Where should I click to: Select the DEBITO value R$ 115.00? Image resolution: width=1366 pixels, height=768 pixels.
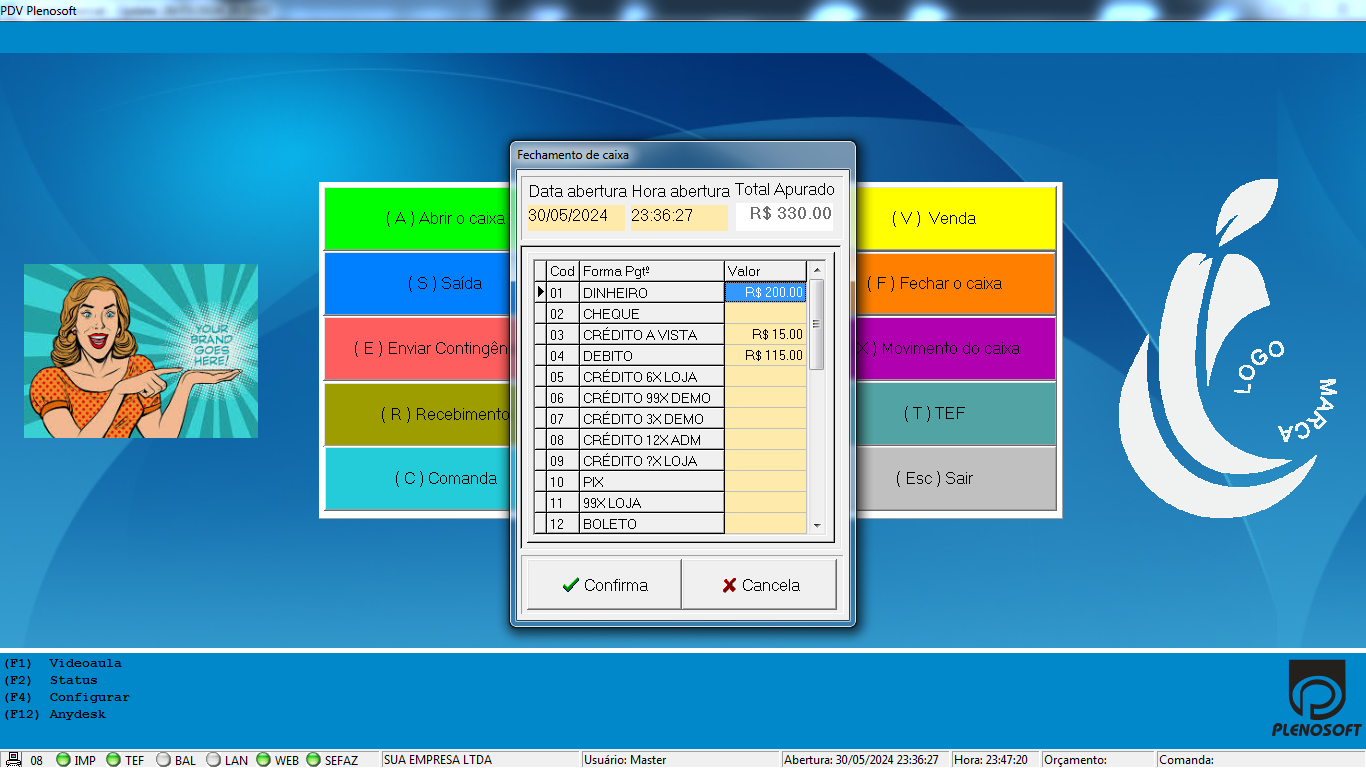(765, 355)
